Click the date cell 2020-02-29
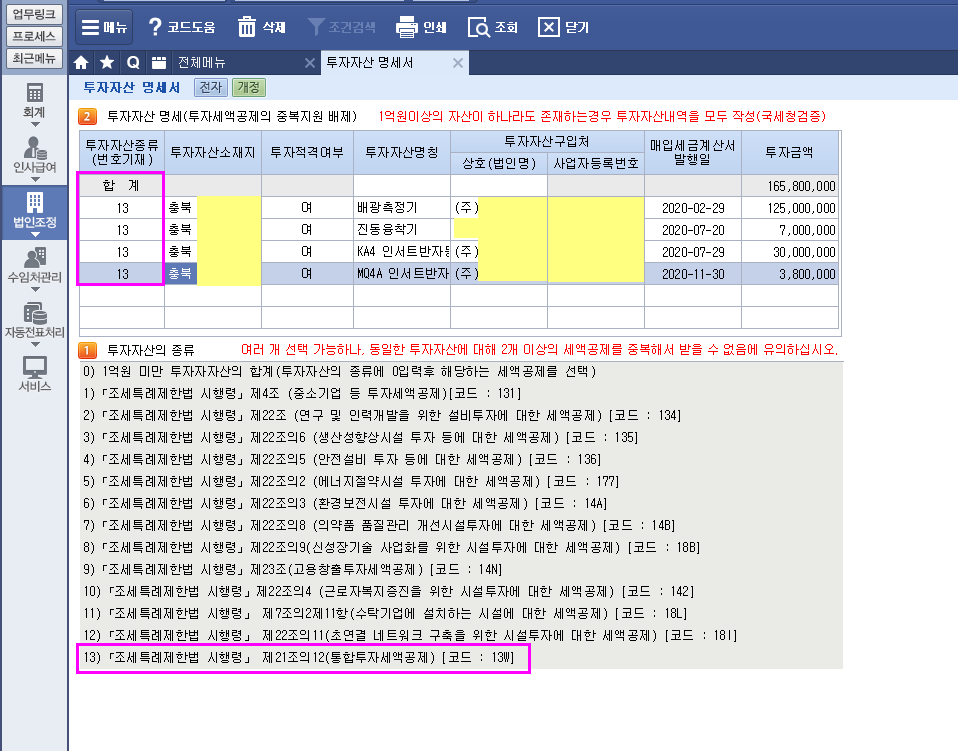The image size is (958, 751). 693,208
